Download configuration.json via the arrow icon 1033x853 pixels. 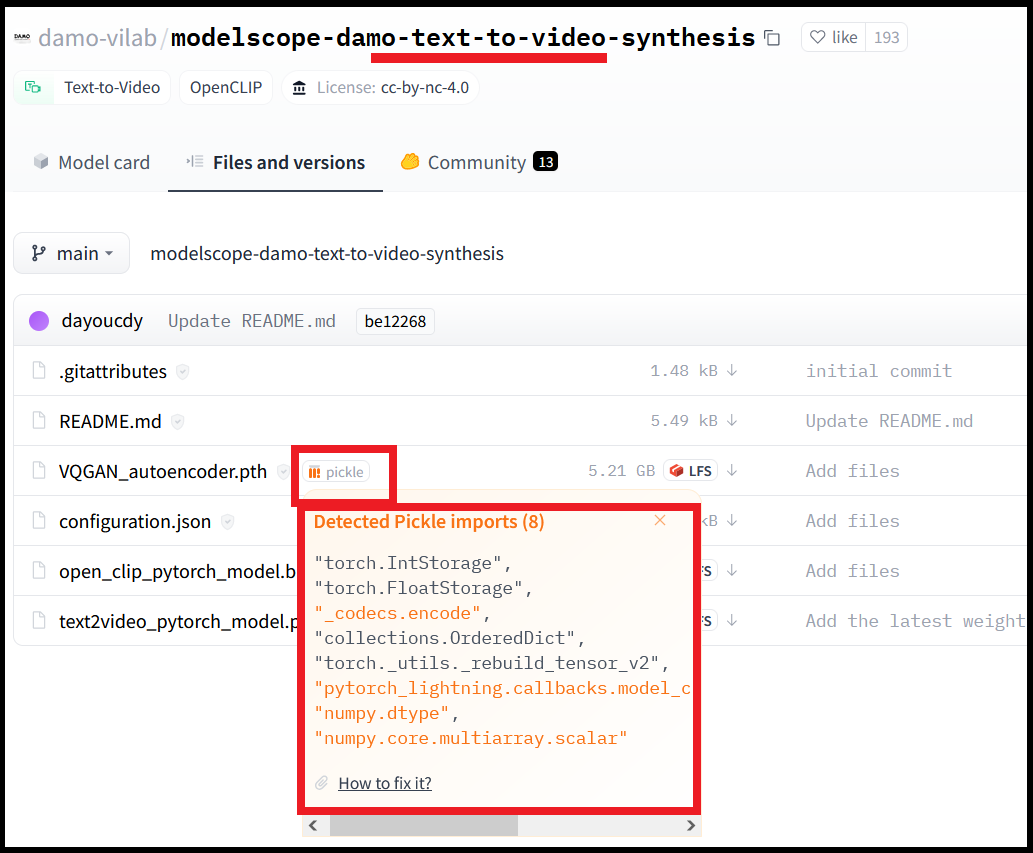[732, 520]
